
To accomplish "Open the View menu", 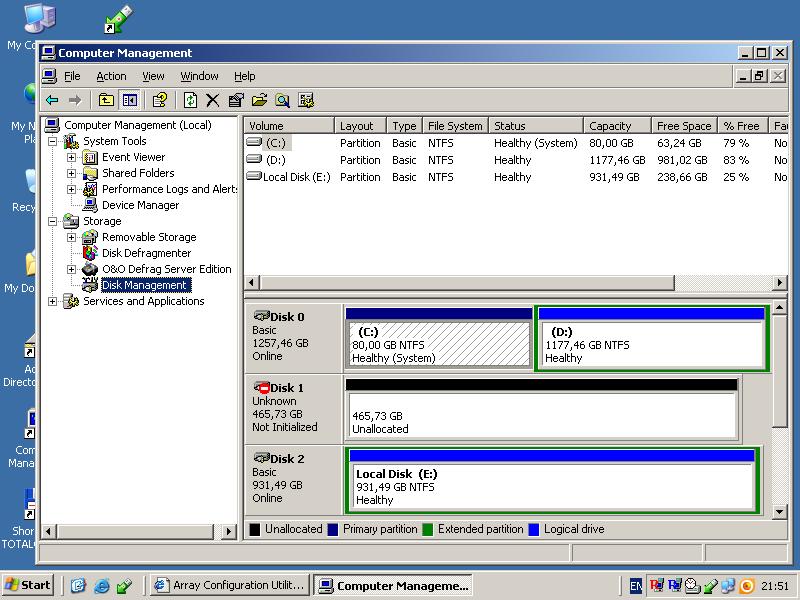I will [153, 76].
